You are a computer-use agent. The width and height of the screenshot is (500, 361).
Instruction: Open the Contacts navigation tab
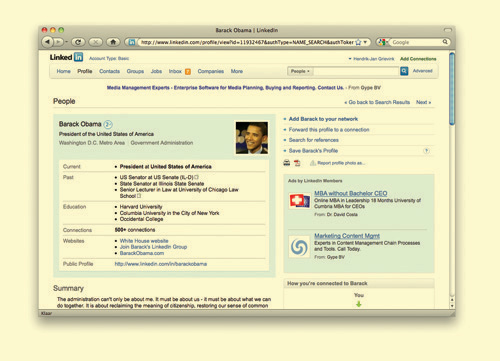(x=109, y=71)
